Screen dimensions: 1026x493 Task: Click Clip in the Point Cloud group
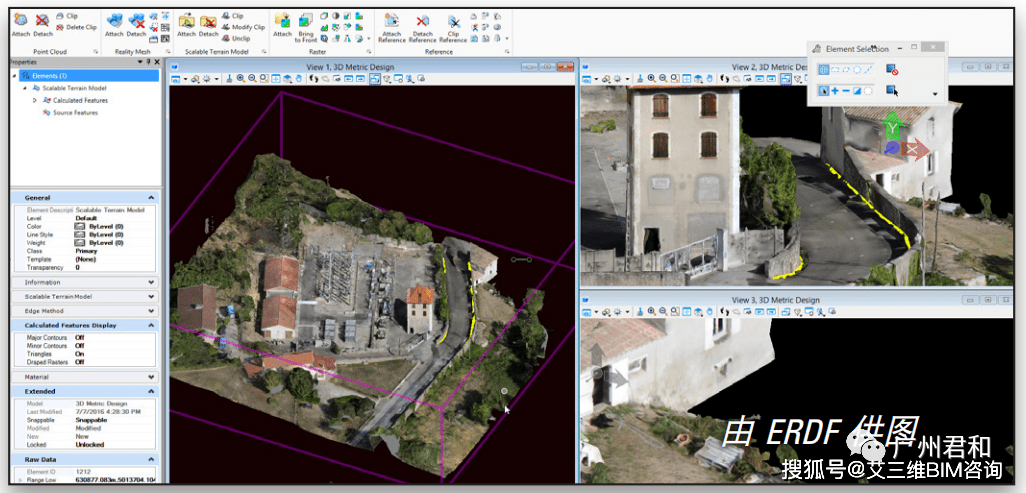pos(67,16)
